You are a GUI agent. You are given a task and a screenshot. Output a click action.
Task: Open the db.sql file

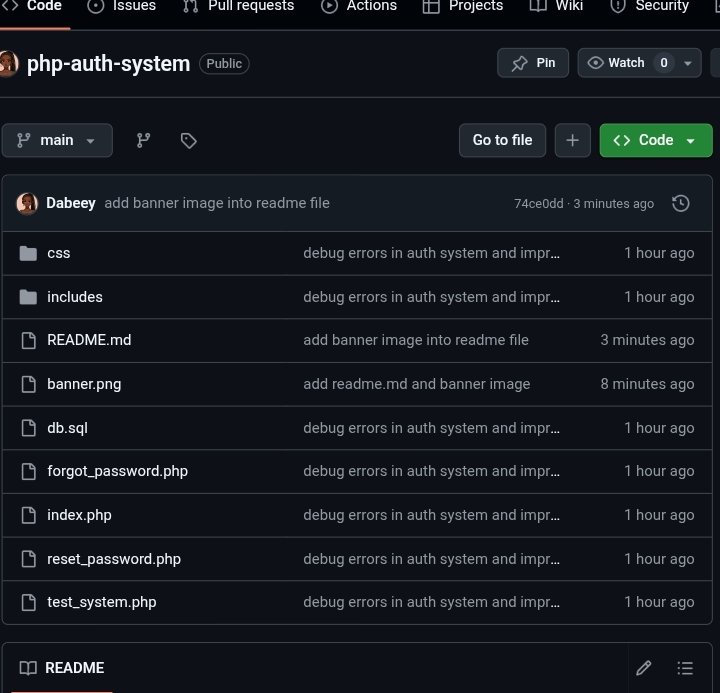pos(68,428)
